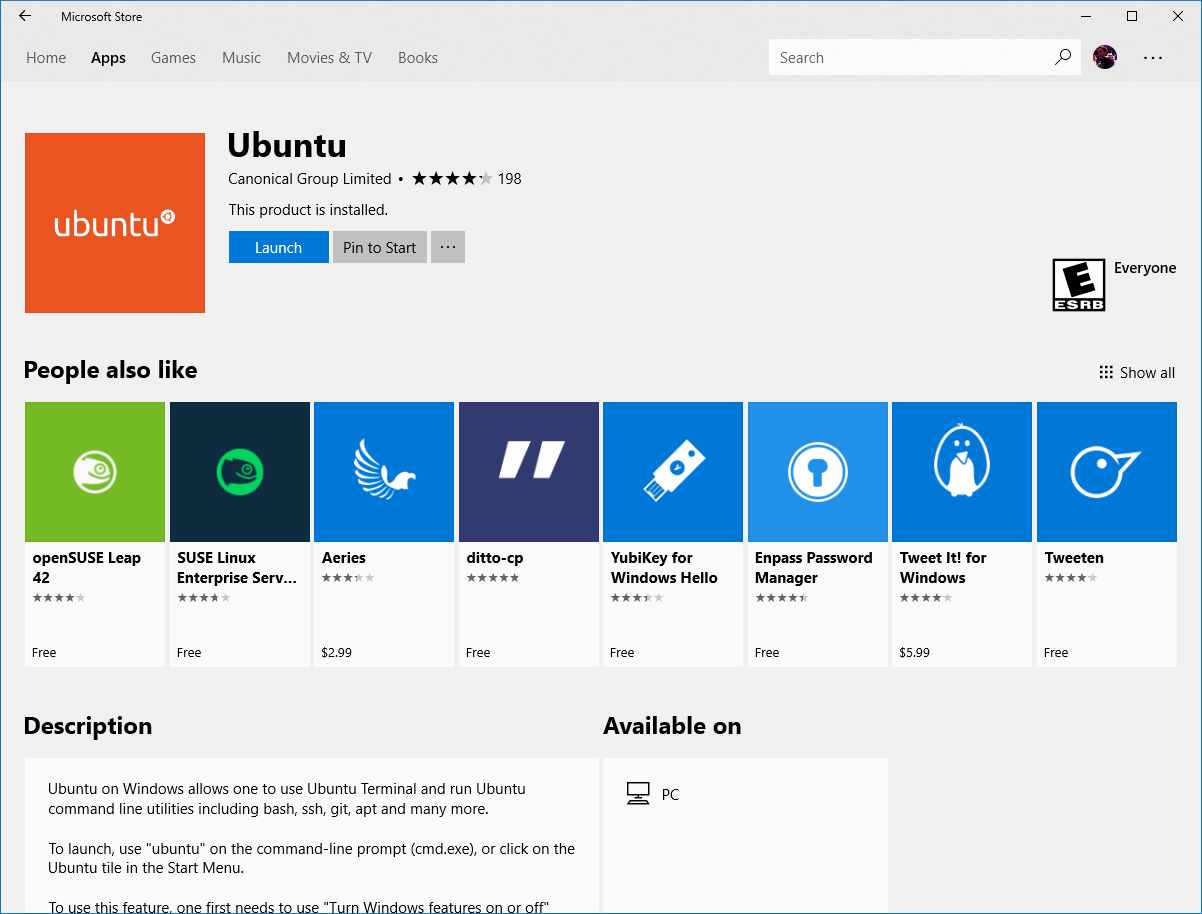
Task: Open the Enpass Password Manager icon
Action: pyautogui.click(x=818, y=472)
